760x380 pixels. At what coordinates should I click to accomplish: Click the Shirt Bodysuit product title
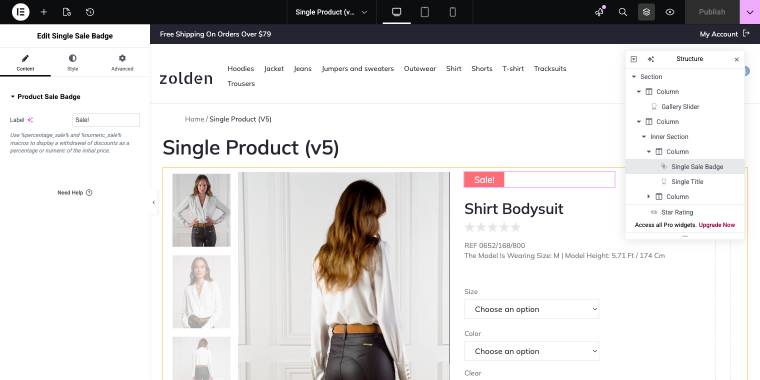[514, 209]
